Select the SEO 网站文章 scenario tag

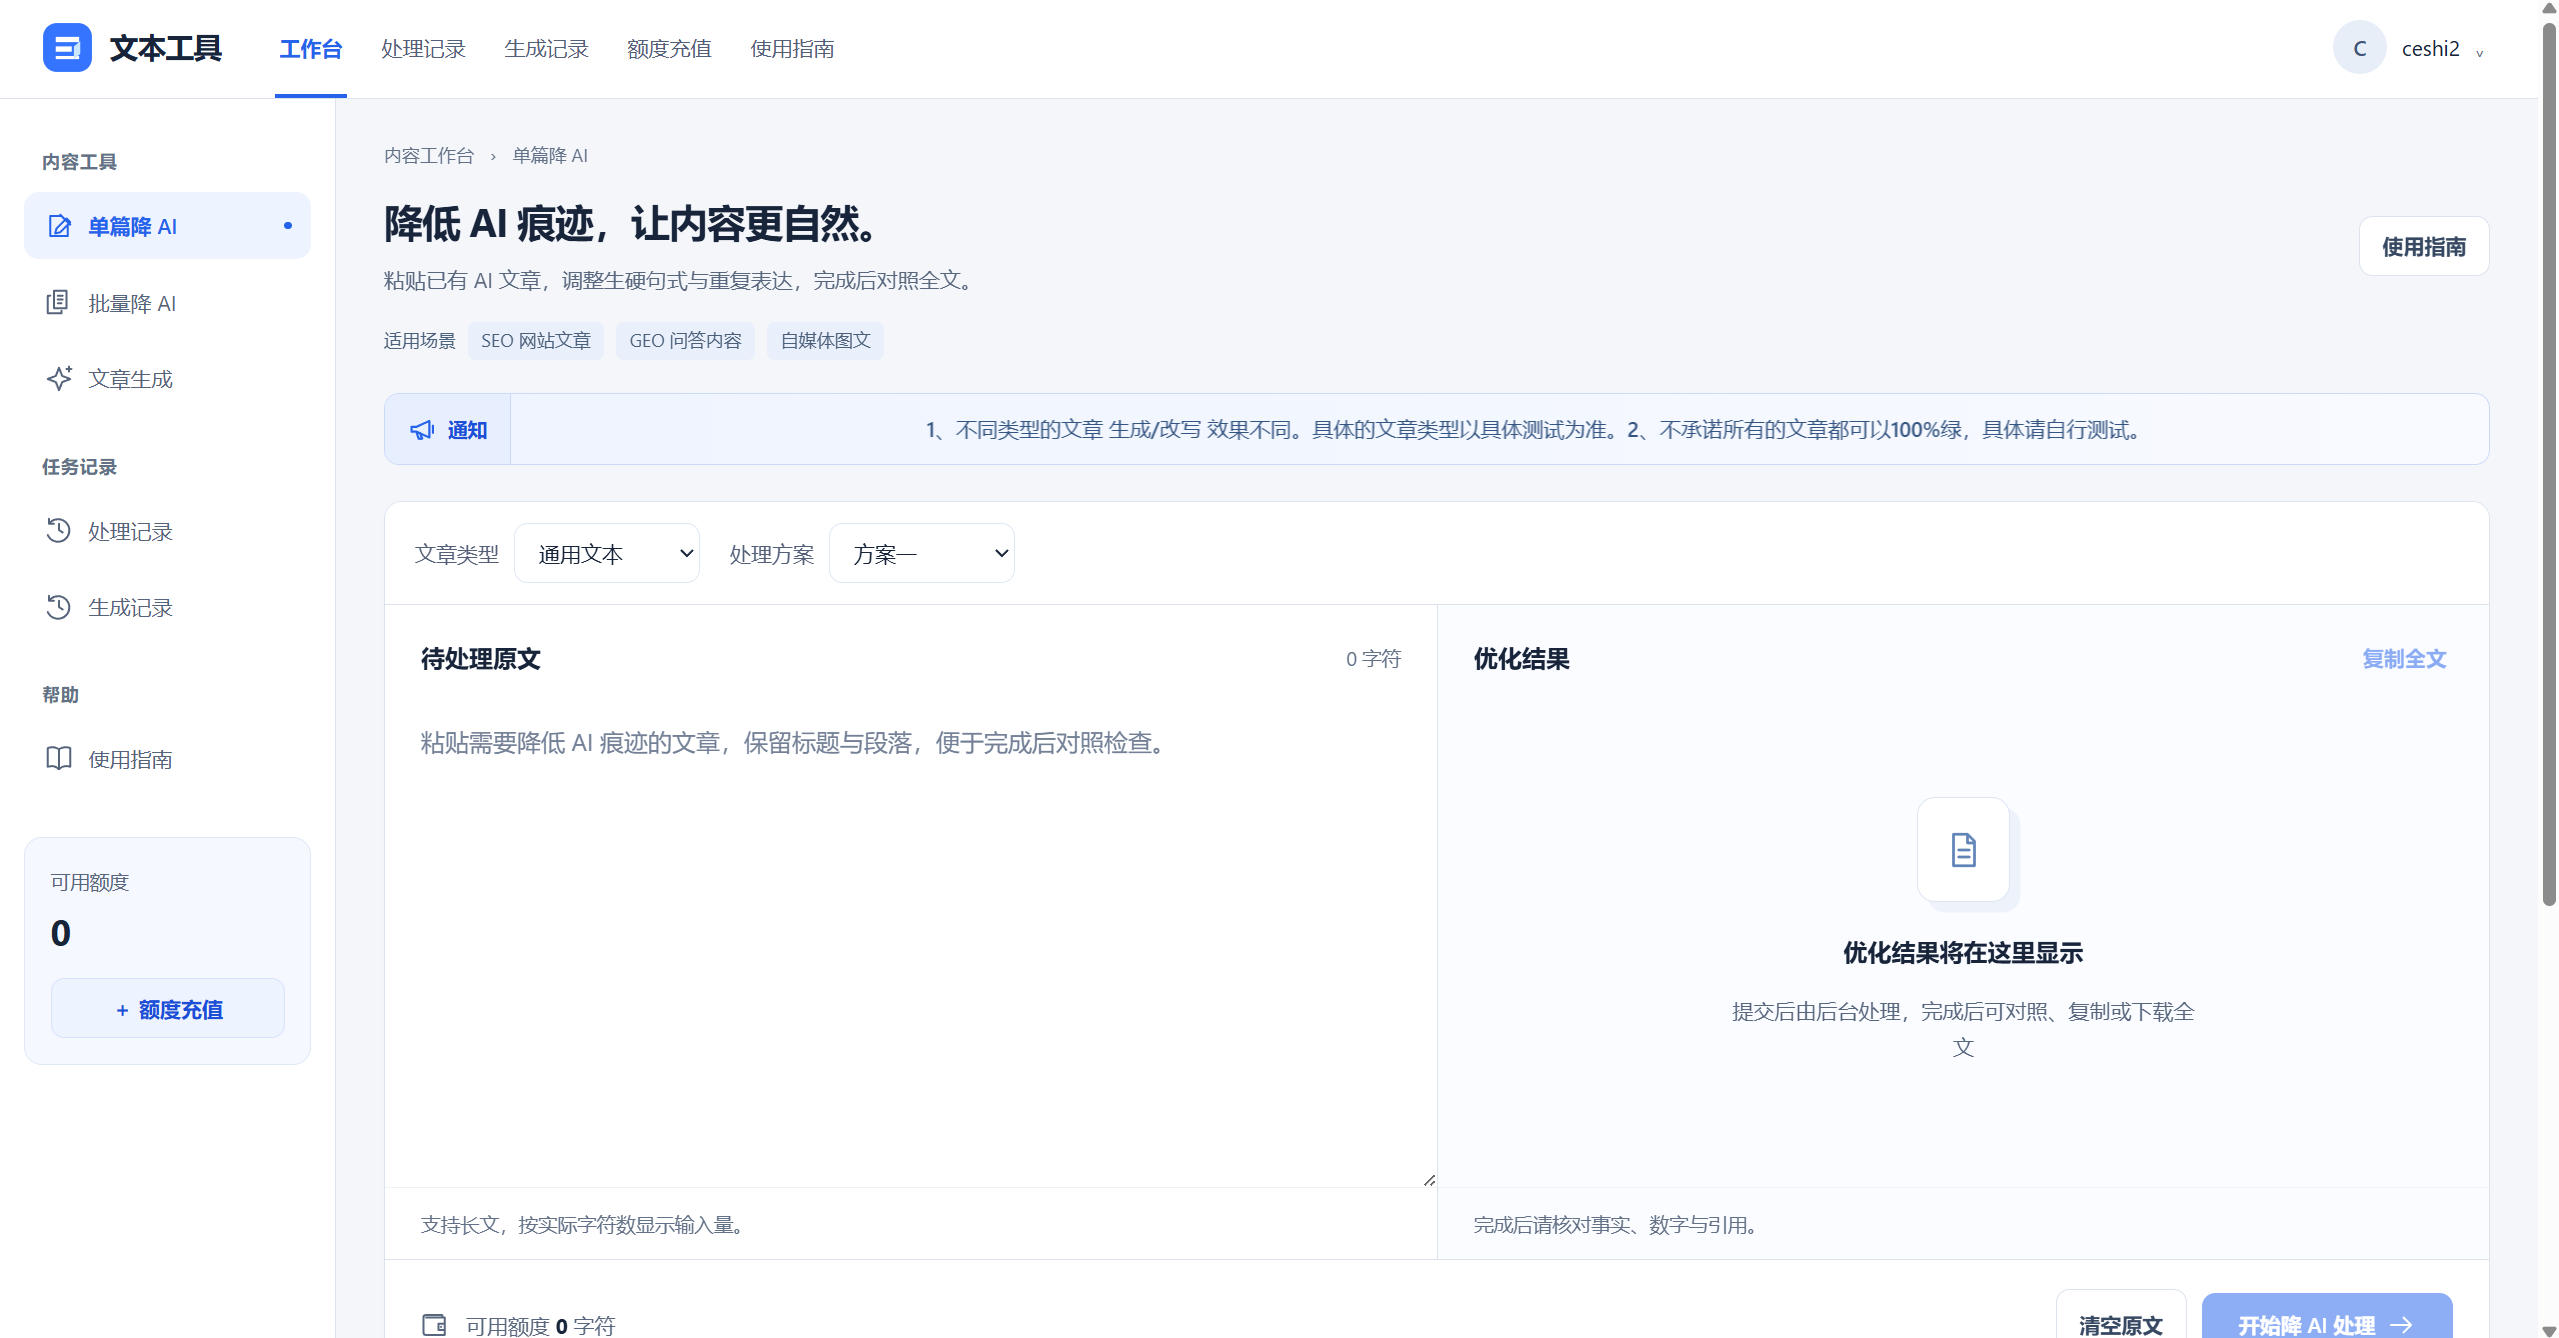pos(536,341)
